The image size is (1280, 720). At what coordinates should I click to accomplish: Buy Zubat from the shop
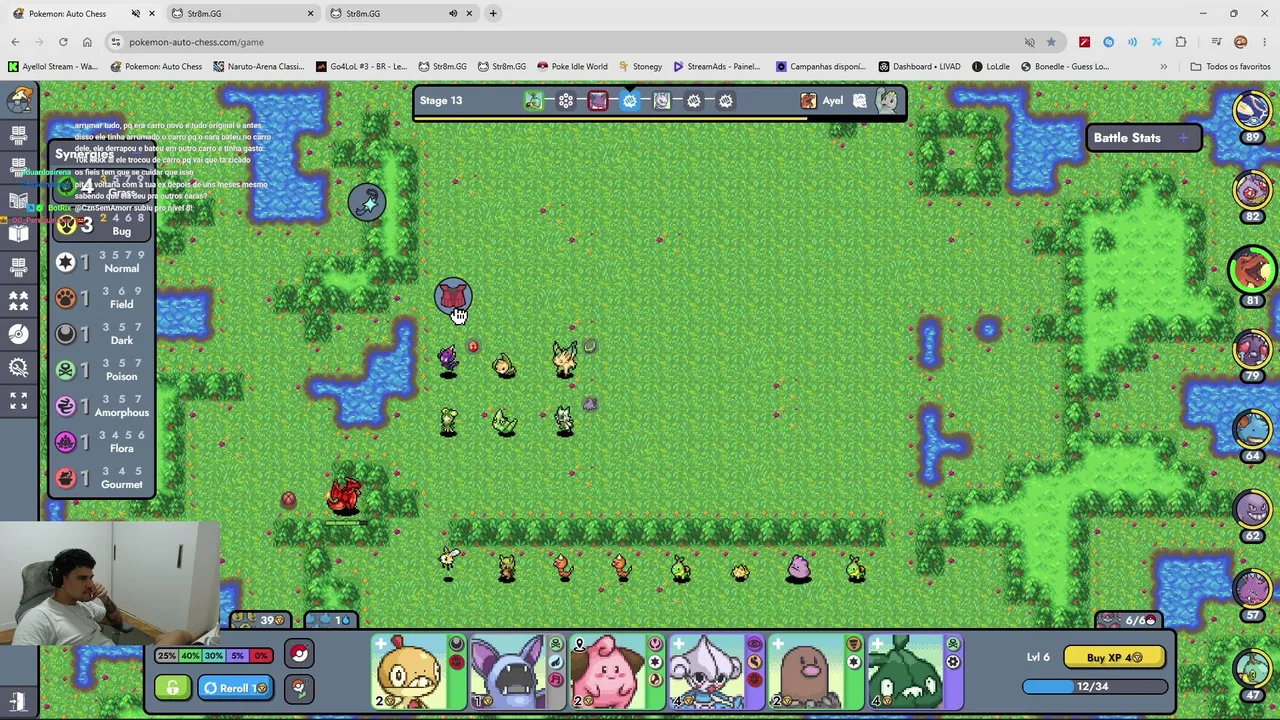517,671
